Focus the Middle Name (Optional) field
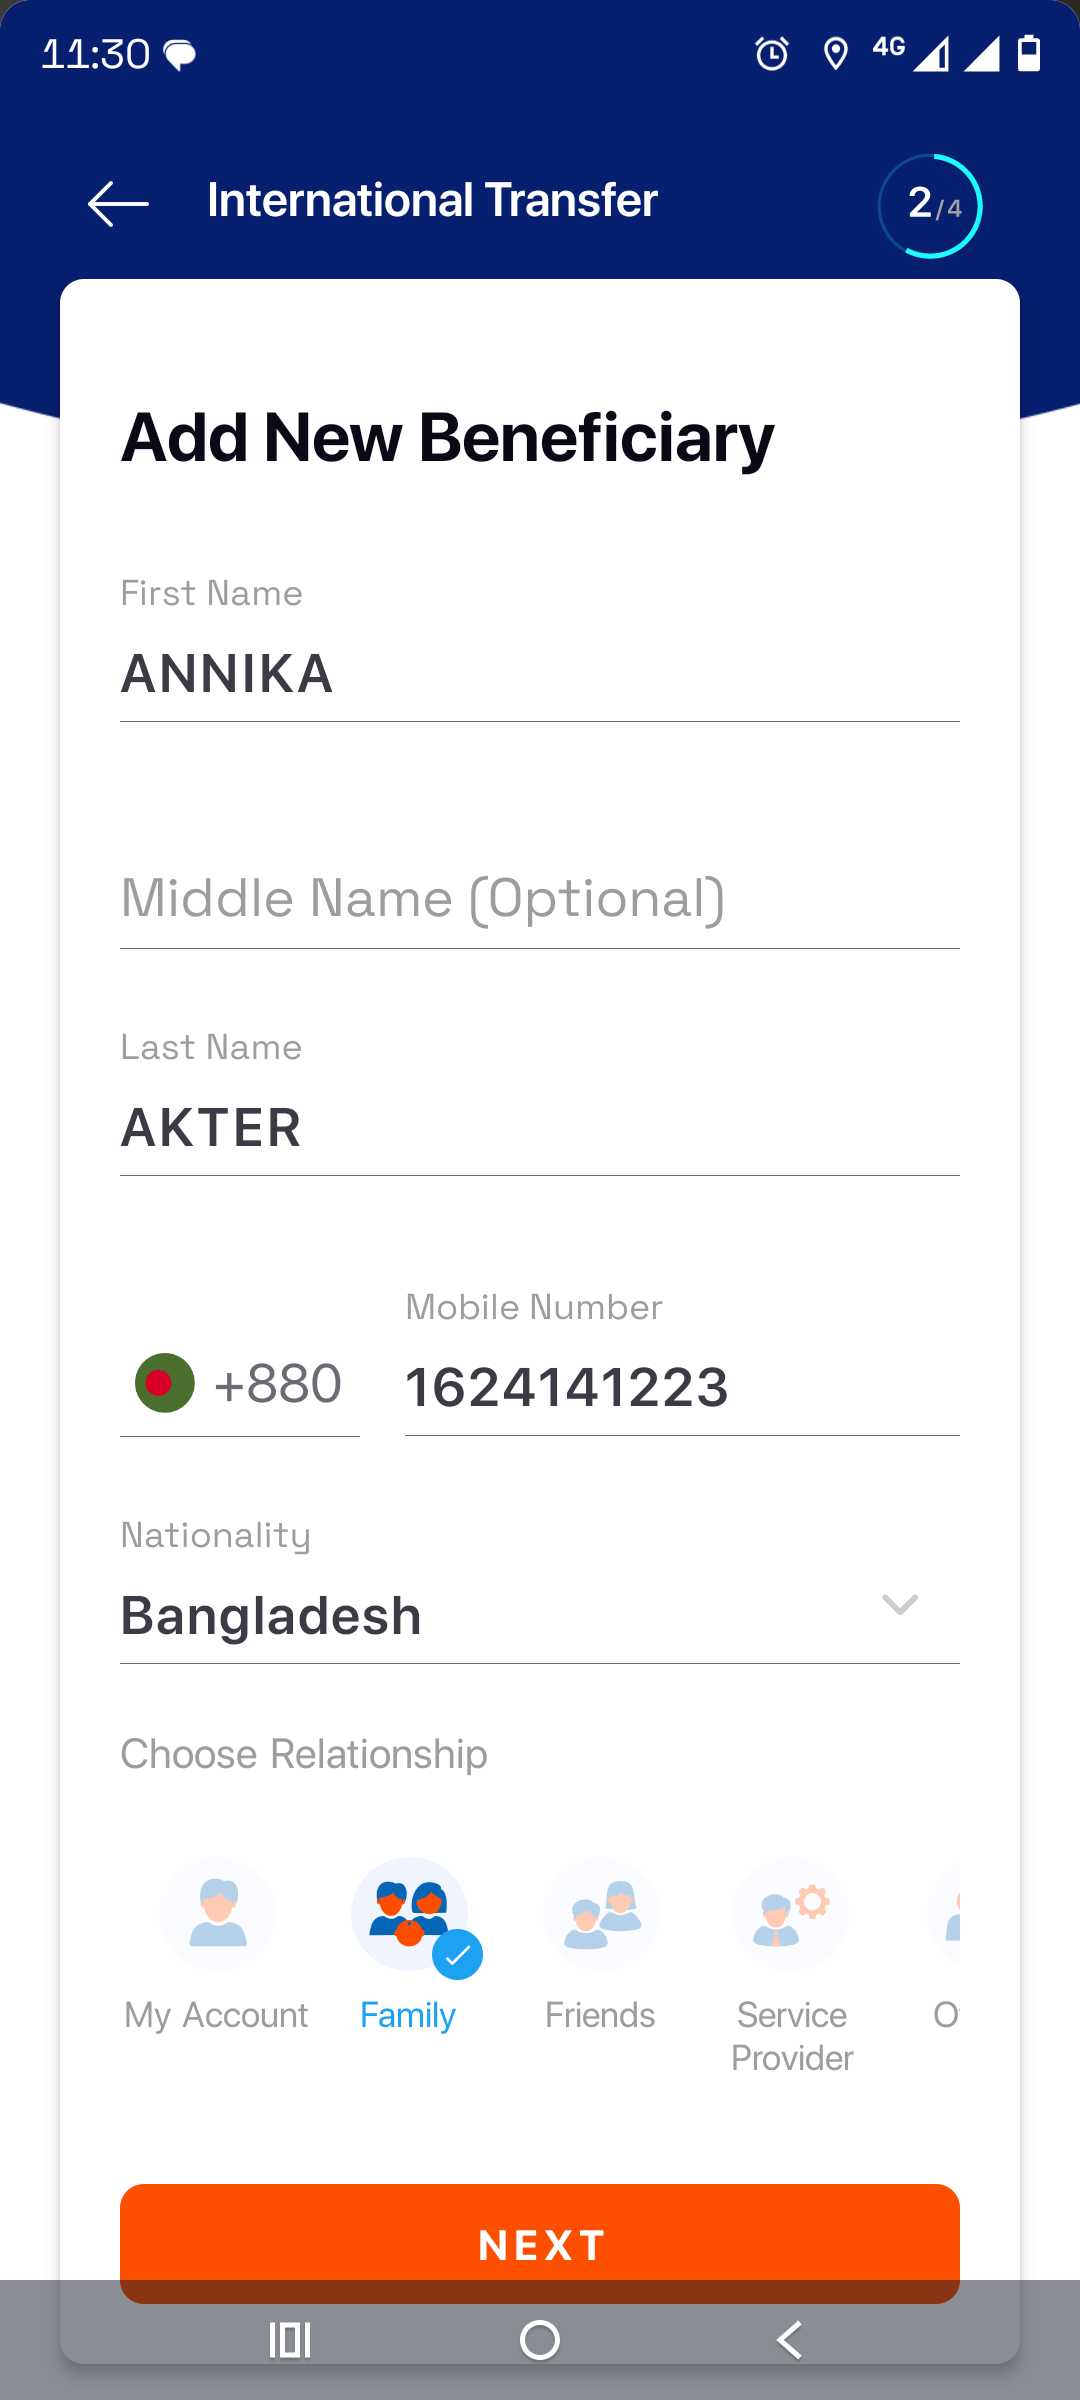1080x2400 pixels. (540, 898)
